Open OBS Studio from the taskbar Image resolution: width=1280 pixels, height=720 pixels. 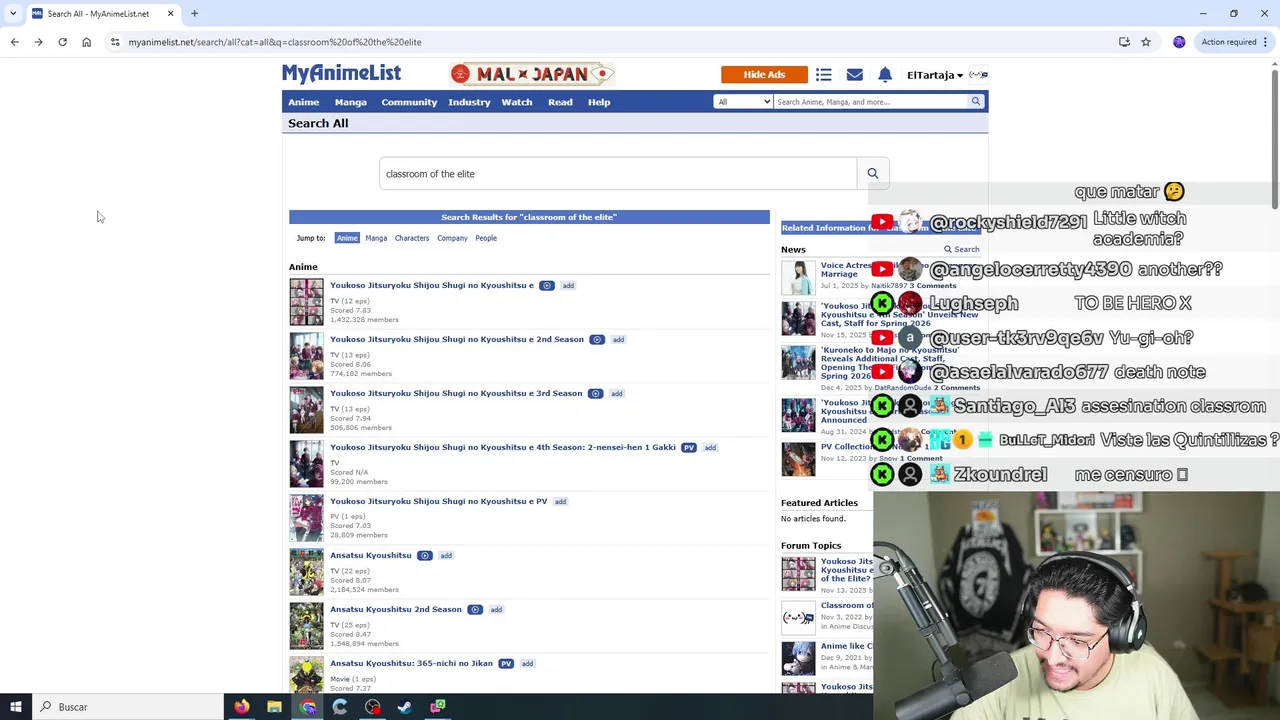pos(372,707)
